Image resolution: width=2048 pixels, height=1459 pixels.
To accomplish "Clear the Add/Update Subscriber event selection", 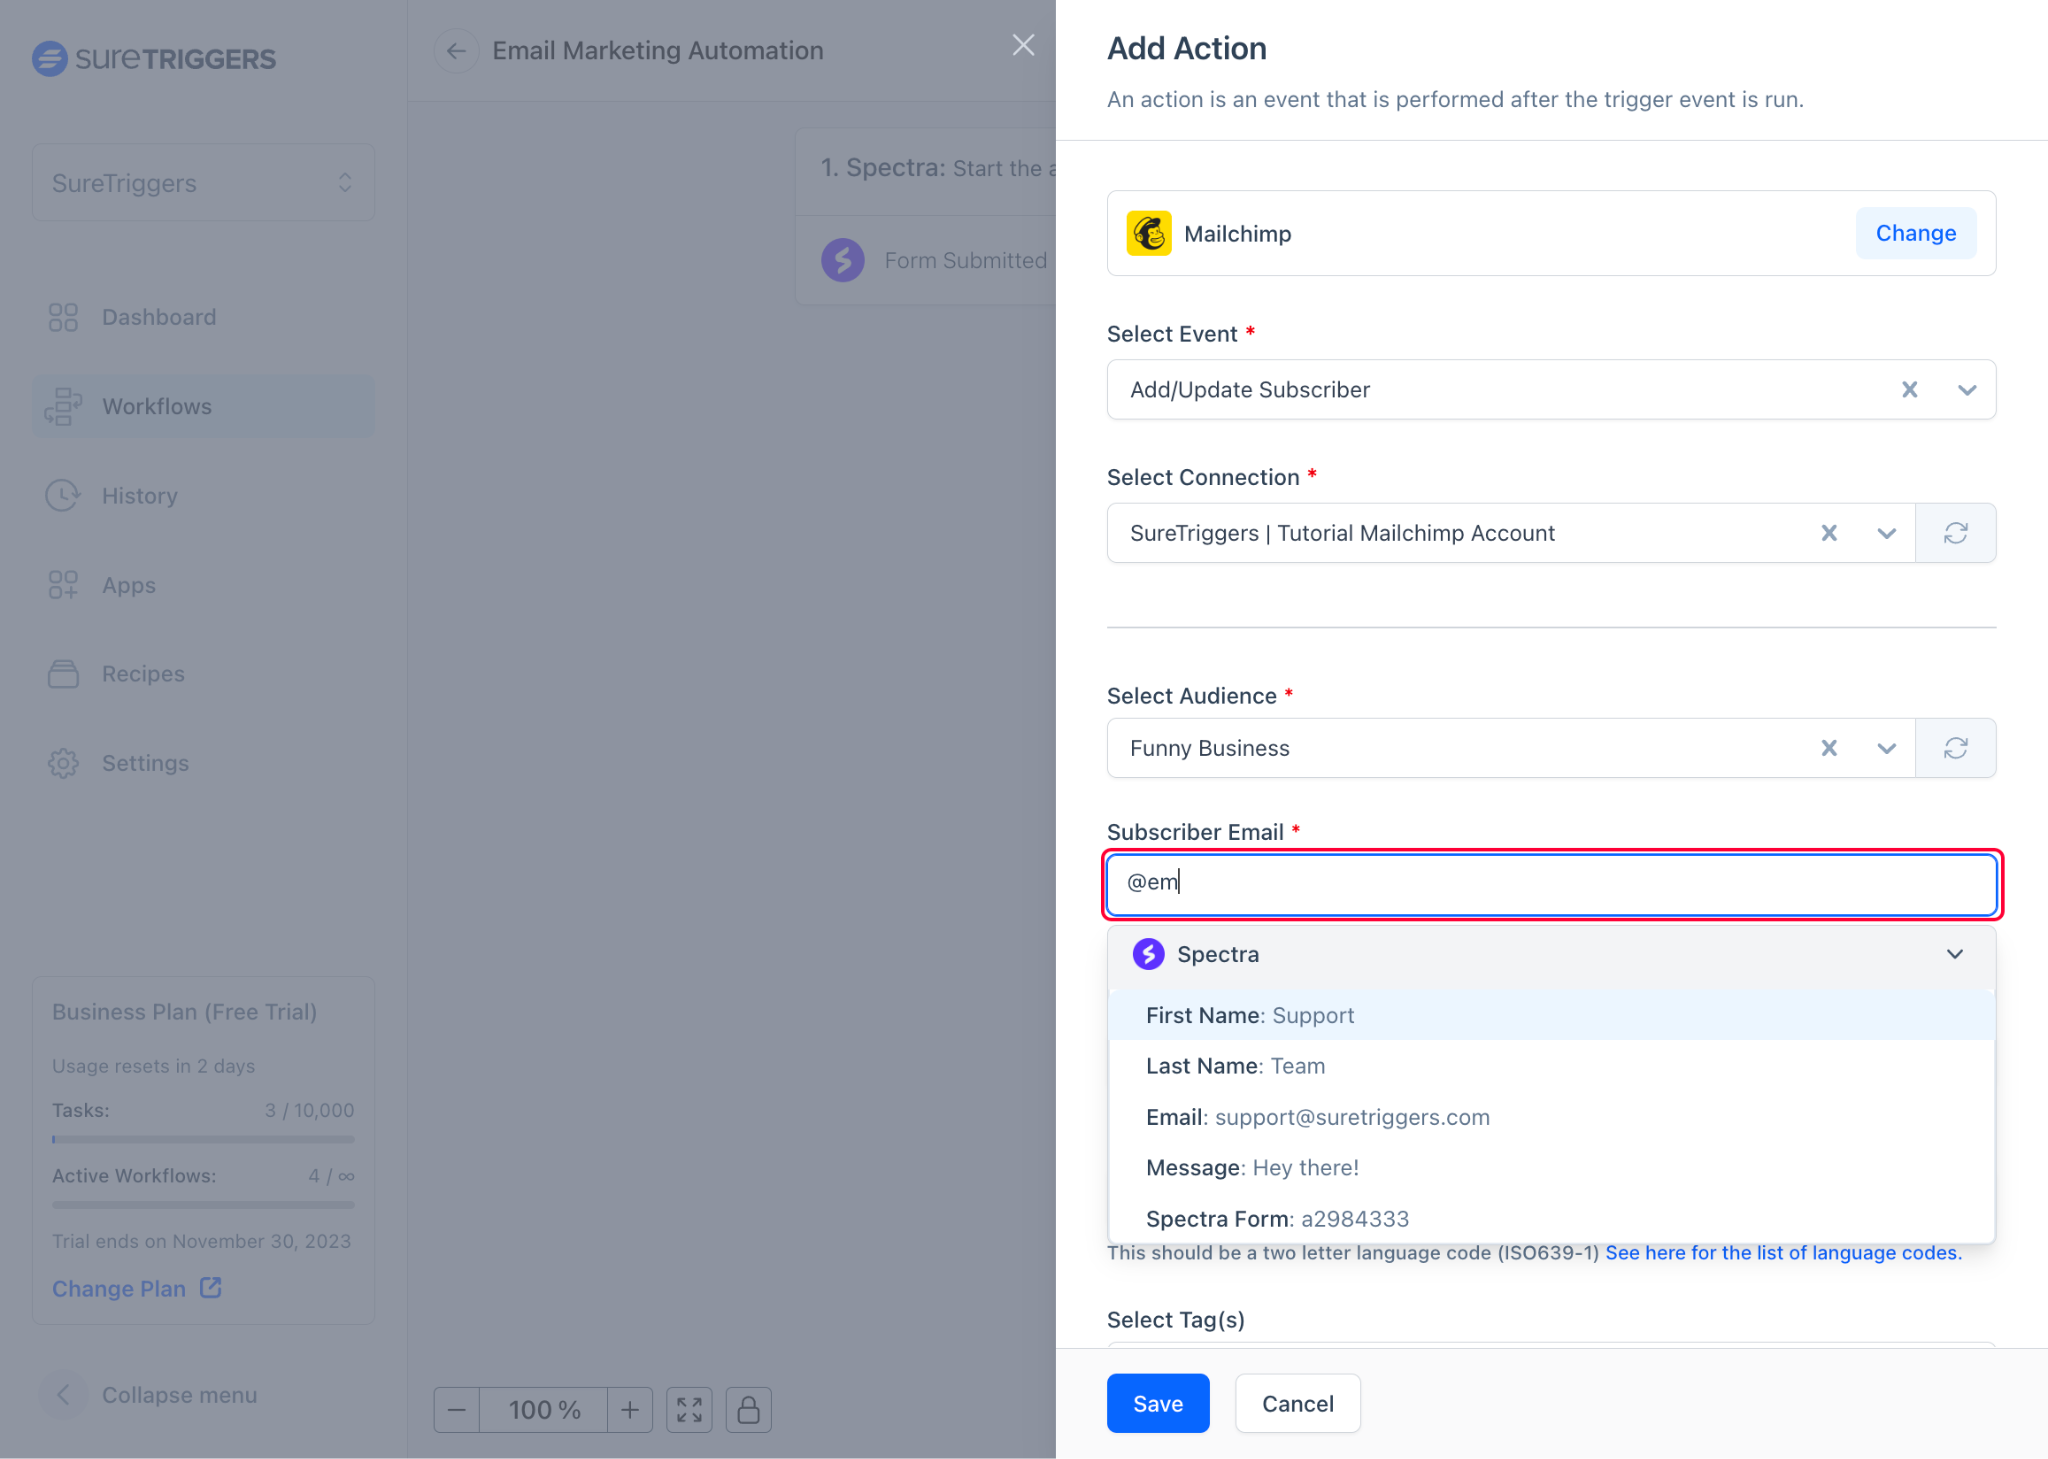I will [x=1909, y=390].
